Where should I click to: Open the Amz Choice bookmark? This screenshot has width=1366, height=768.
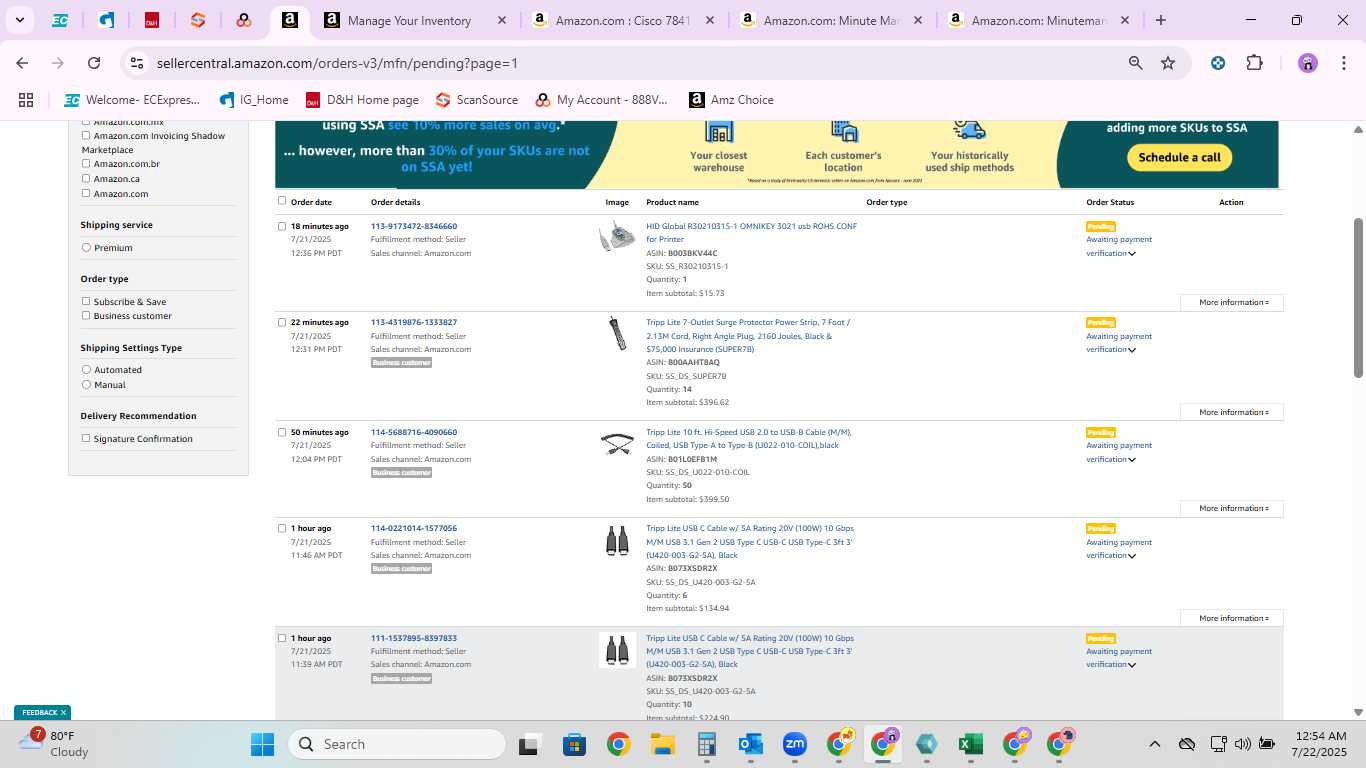click(731, 100)
